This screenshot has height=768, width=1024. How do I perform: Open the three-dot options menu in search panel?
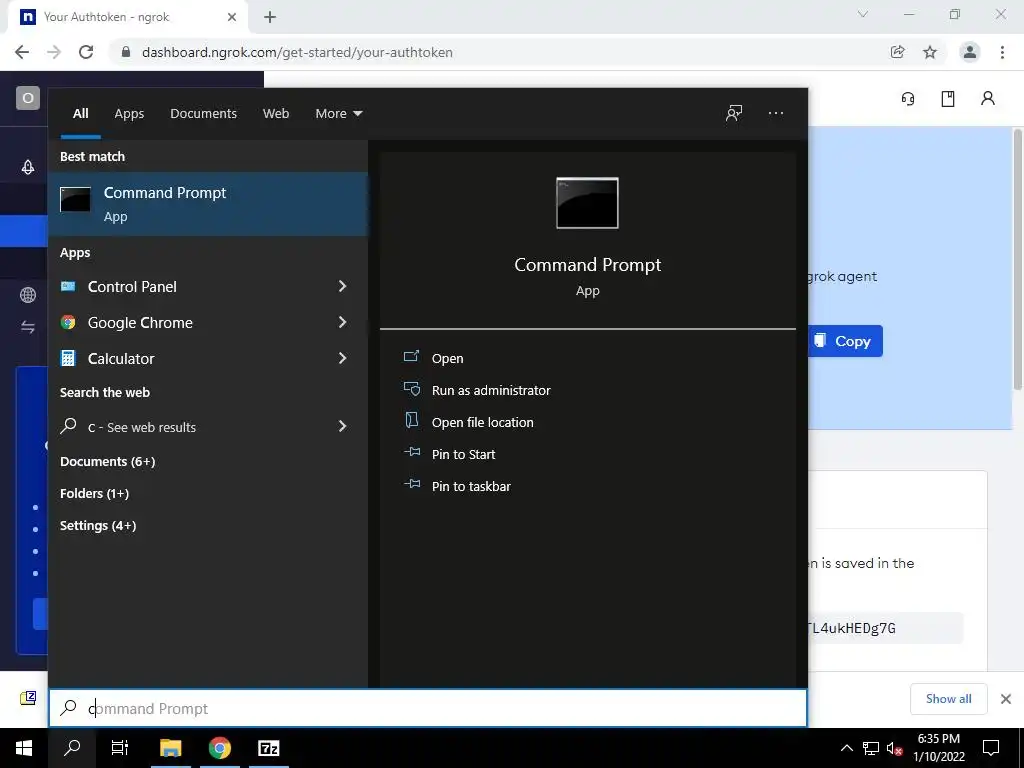pyautogui.click(x=776, y=113)
